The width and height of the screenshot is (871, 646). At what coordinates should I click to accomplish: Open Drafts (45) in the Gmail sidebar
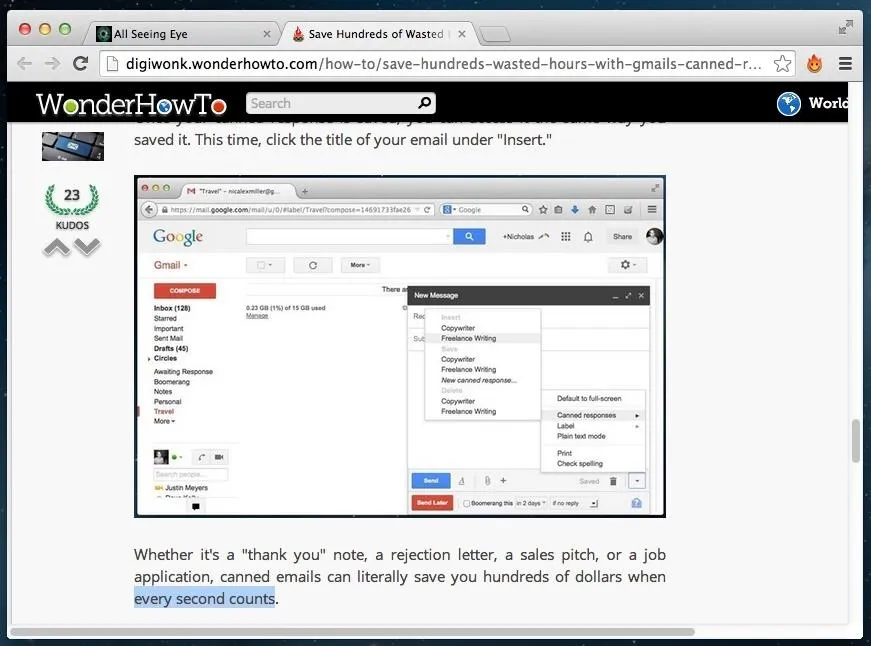(x=171, y=348)
